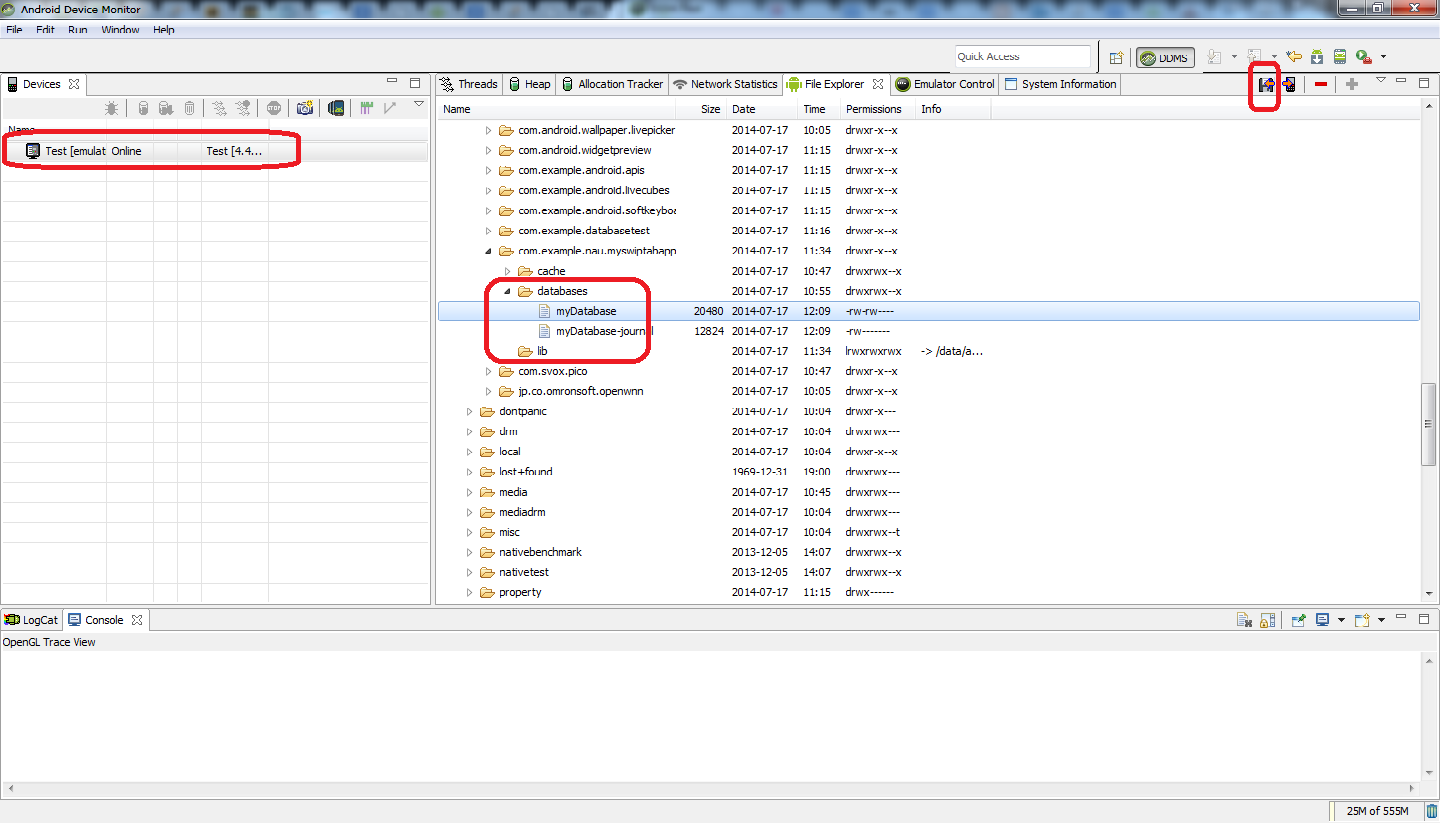Toggle pin console icon
1440x823 pixels.
point(1298,620)
